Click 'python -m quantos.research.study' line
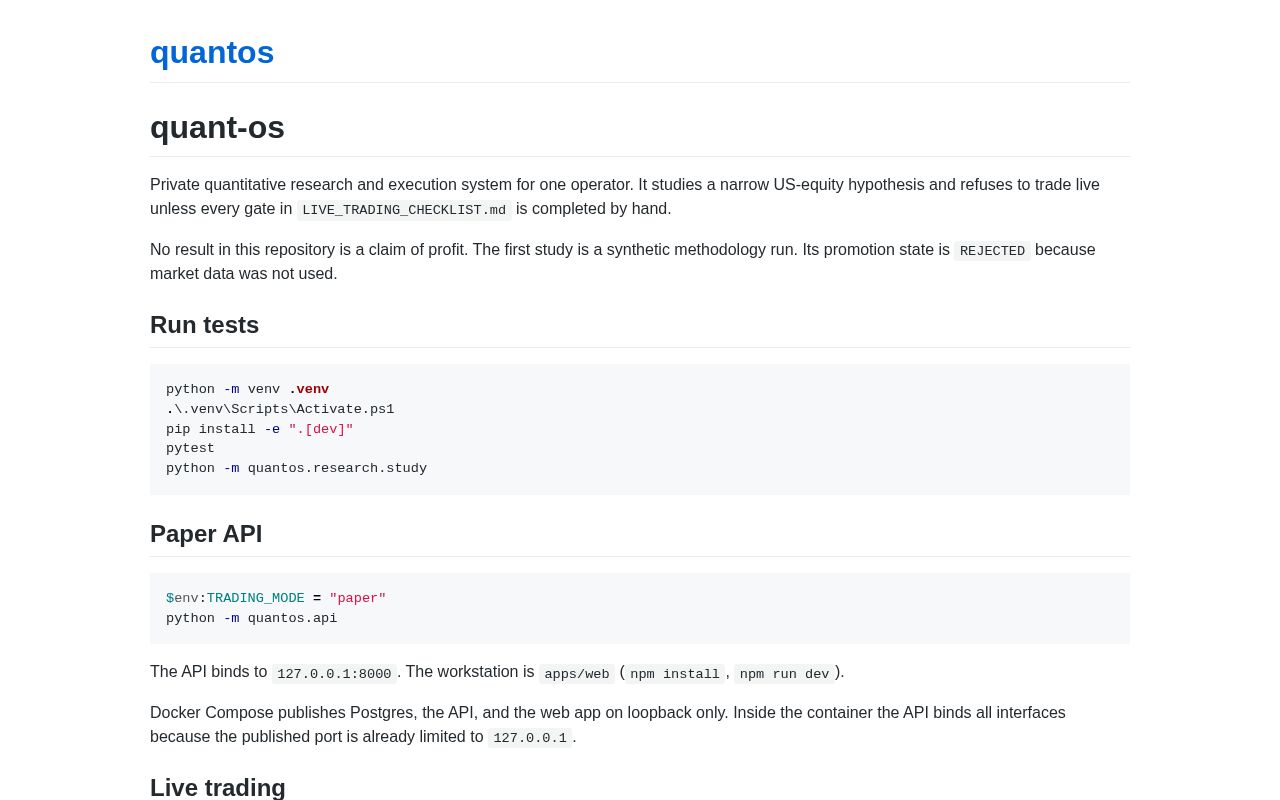This screenshot has height=800, width=1280. (296, 469)
